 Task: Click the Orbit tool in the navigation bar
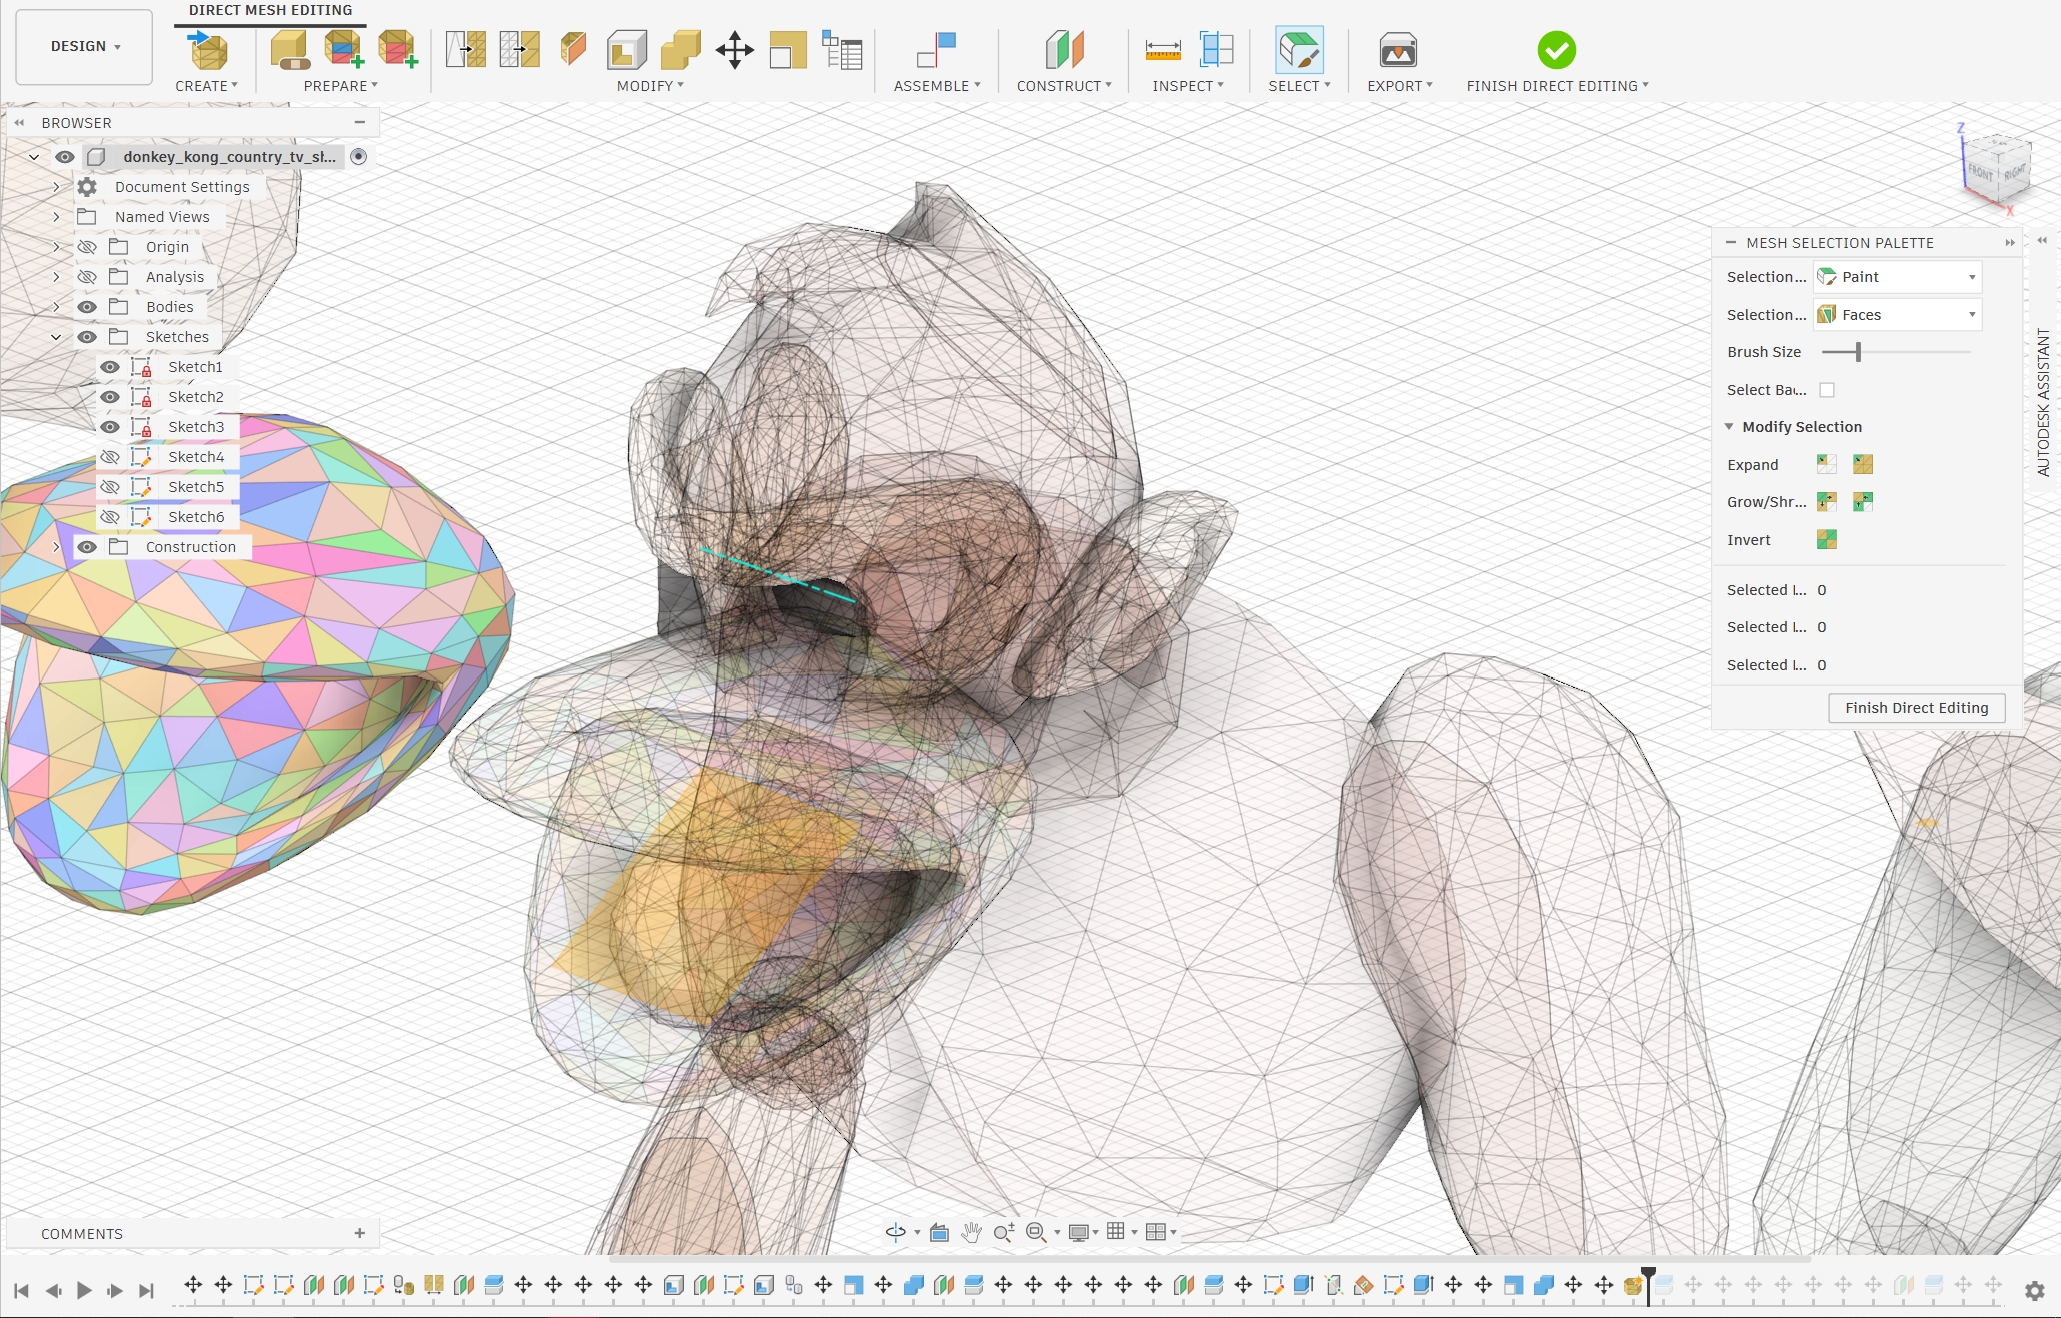[896, 1232]
